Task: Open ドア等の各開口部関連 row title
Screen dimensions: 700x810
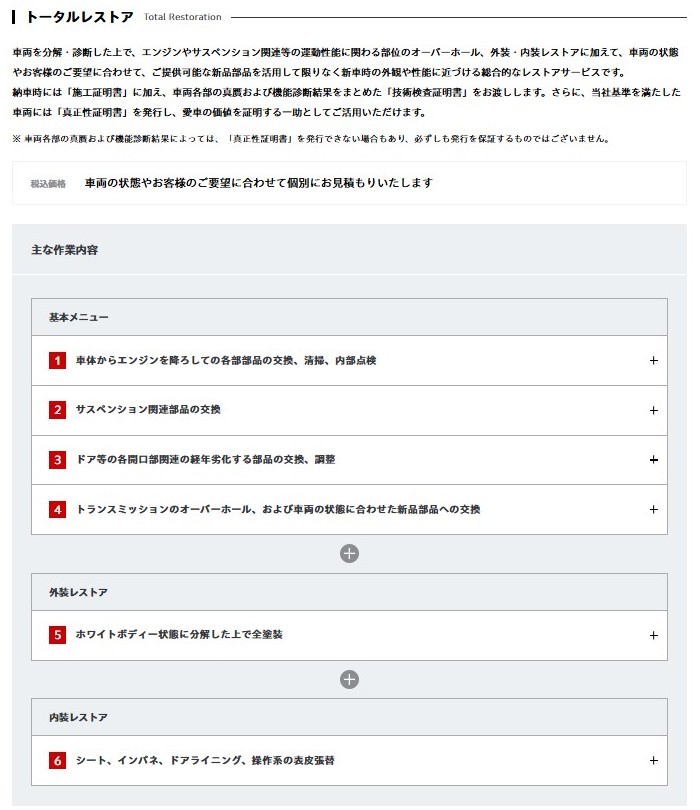Action: point(206,460)
